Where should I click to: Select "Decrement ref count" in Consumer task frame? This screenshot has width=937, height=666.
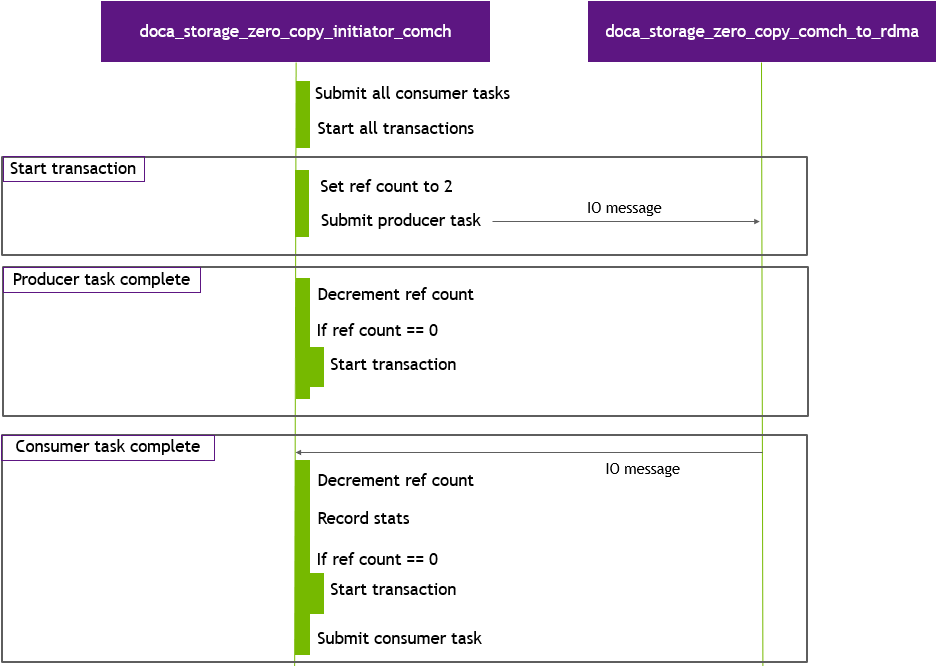click(395, 480)
